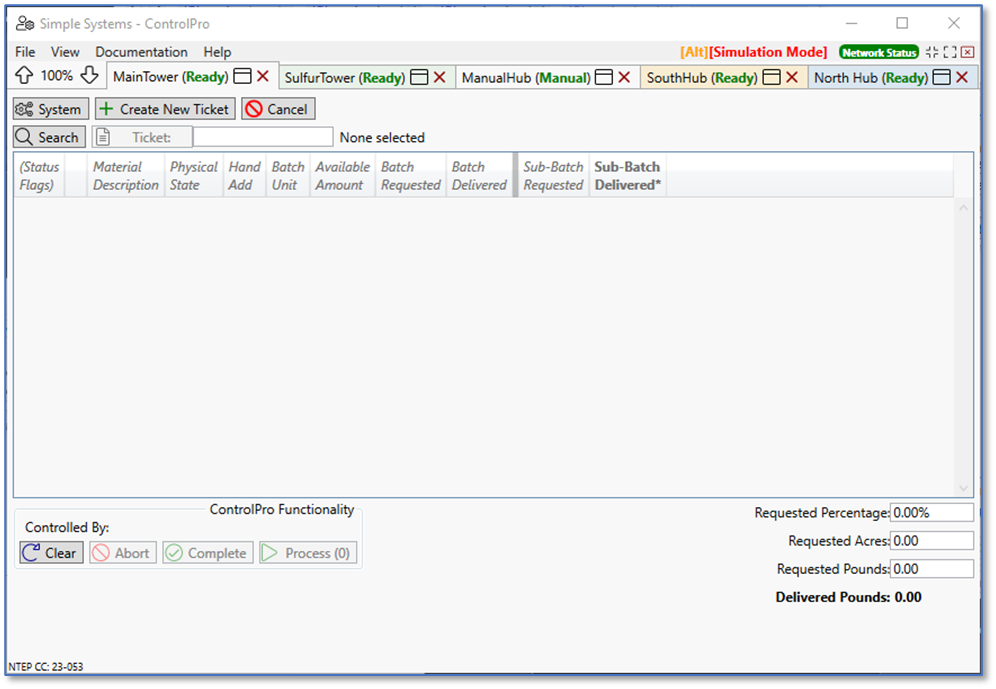
Task: Switch to the North Hub tab
Action: pyautogui.click(x=870, y=77)
